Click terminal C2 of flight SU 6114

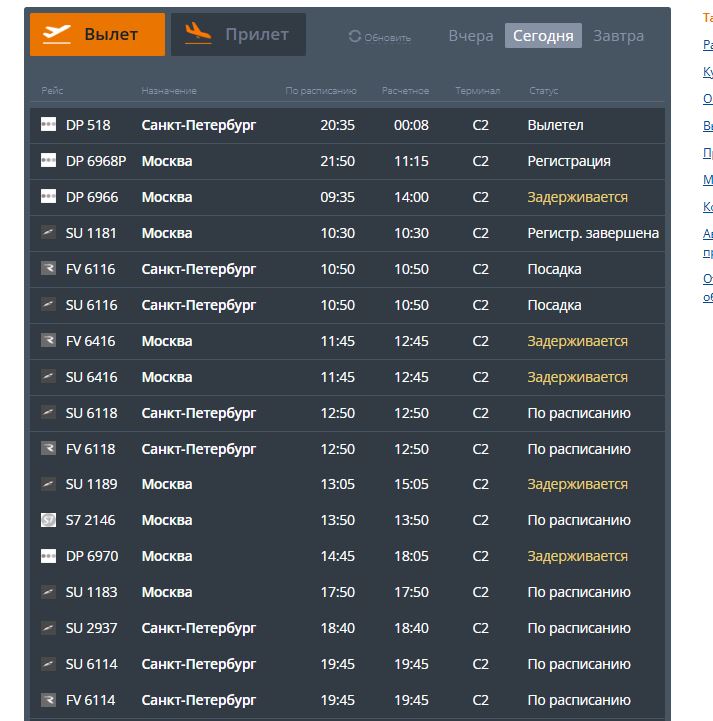(480, 664)
